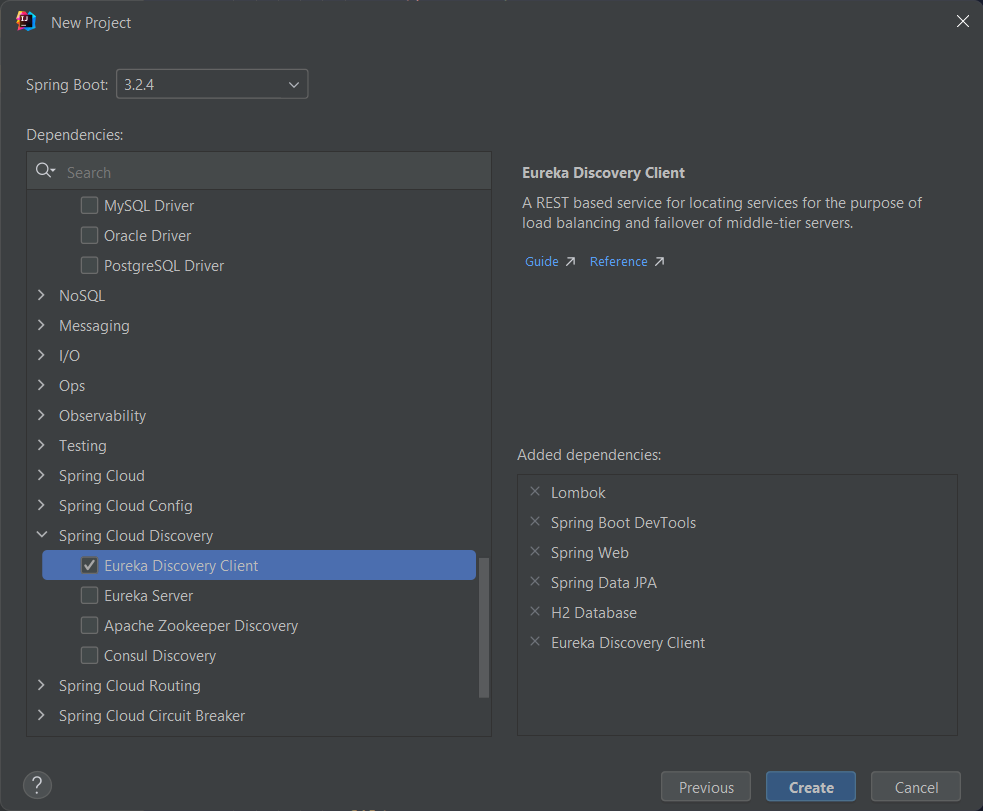Select the Consul Discovery row label

(x=160, y=656)
